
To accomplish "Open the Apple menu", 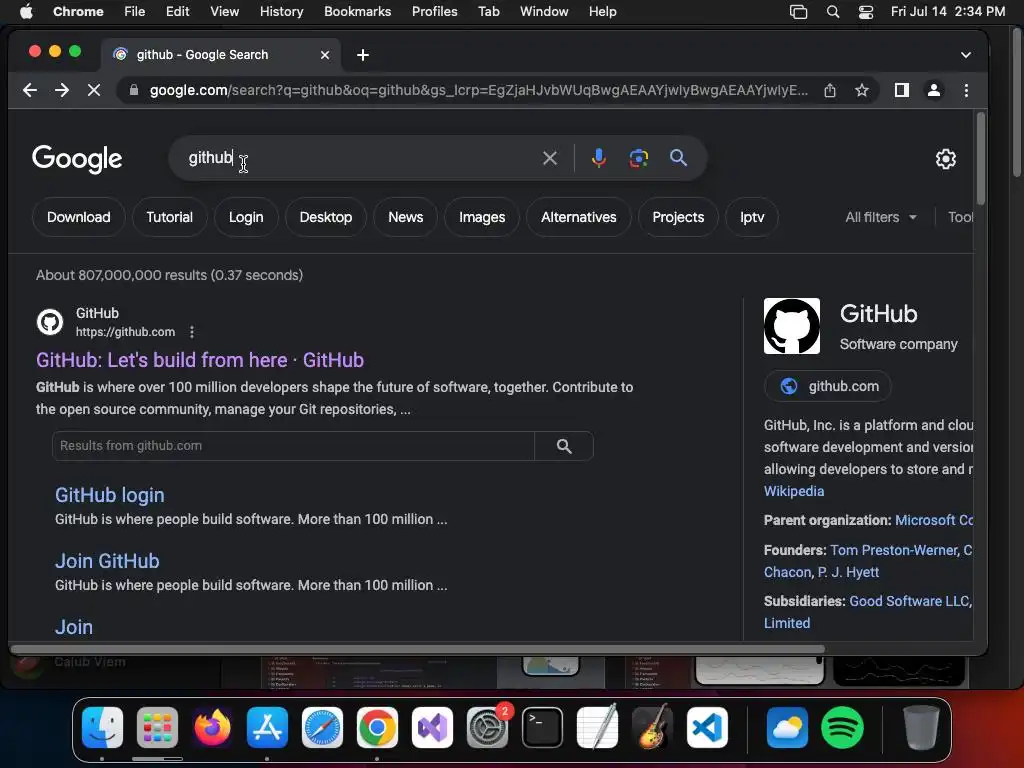I will (x=26, y=12).
